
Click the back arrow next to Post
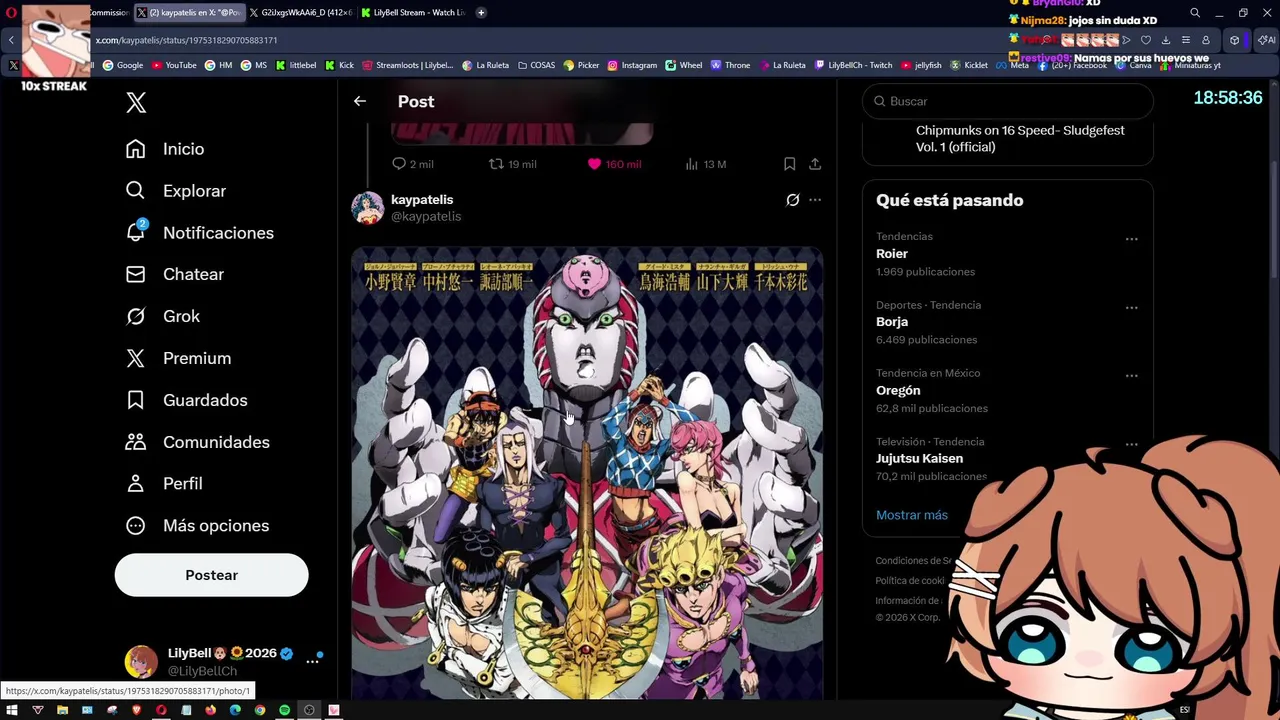359,101
